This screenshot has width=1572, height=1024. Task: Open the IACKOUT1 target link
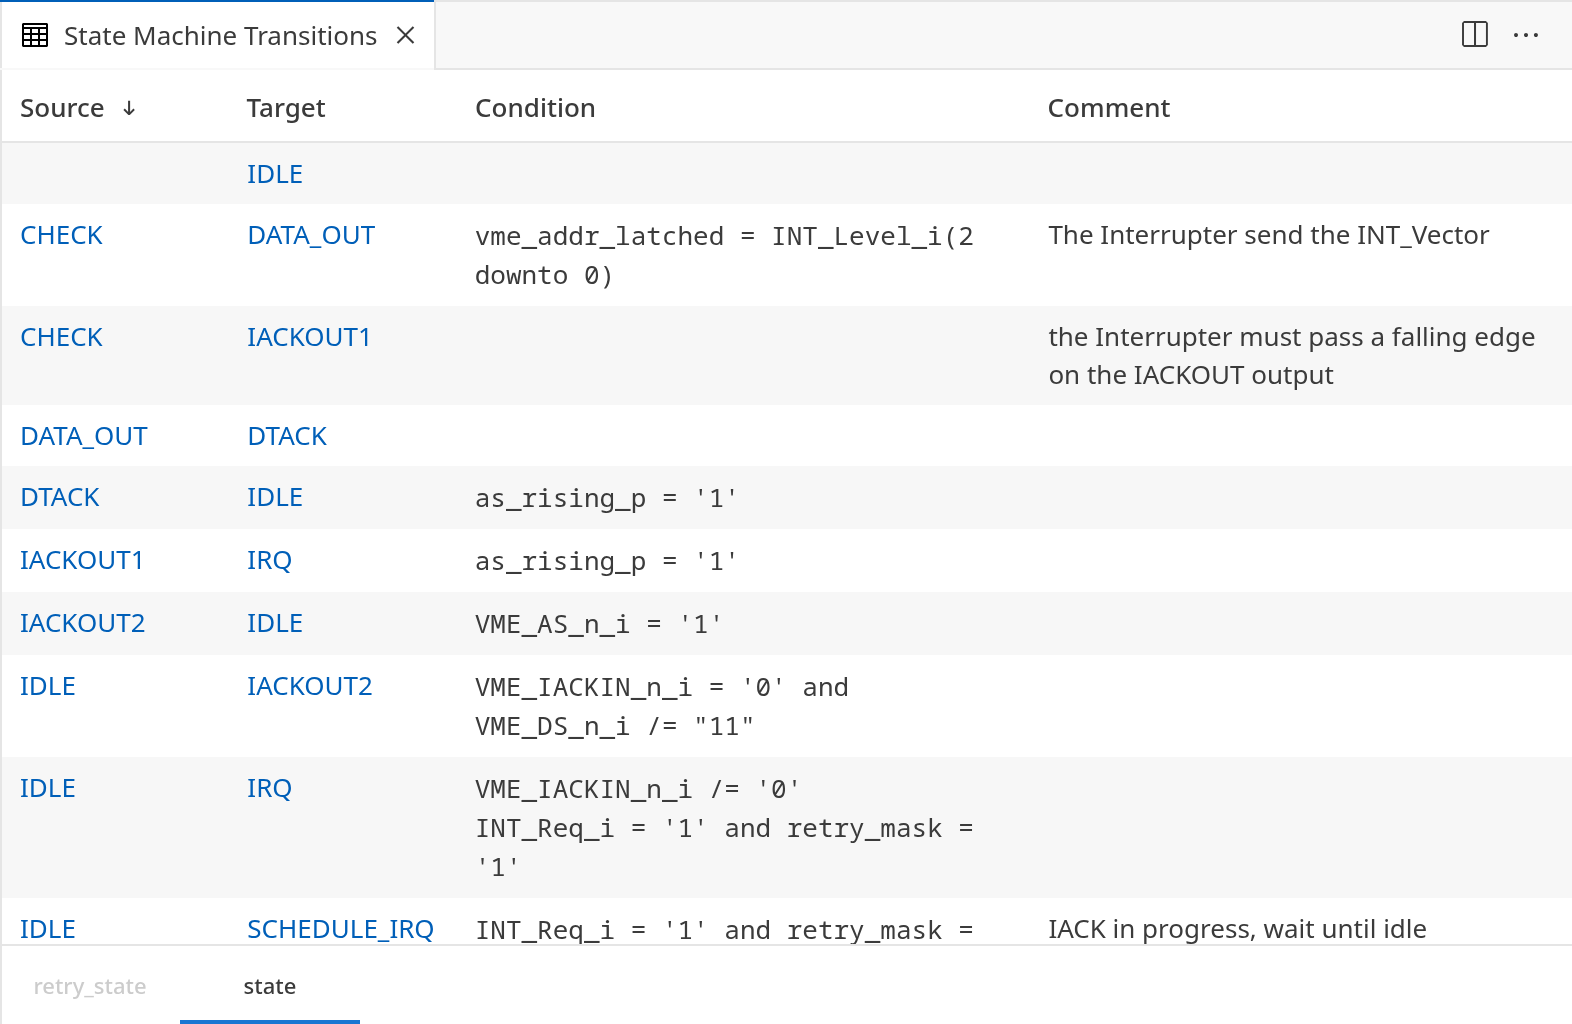coord(308,338)
